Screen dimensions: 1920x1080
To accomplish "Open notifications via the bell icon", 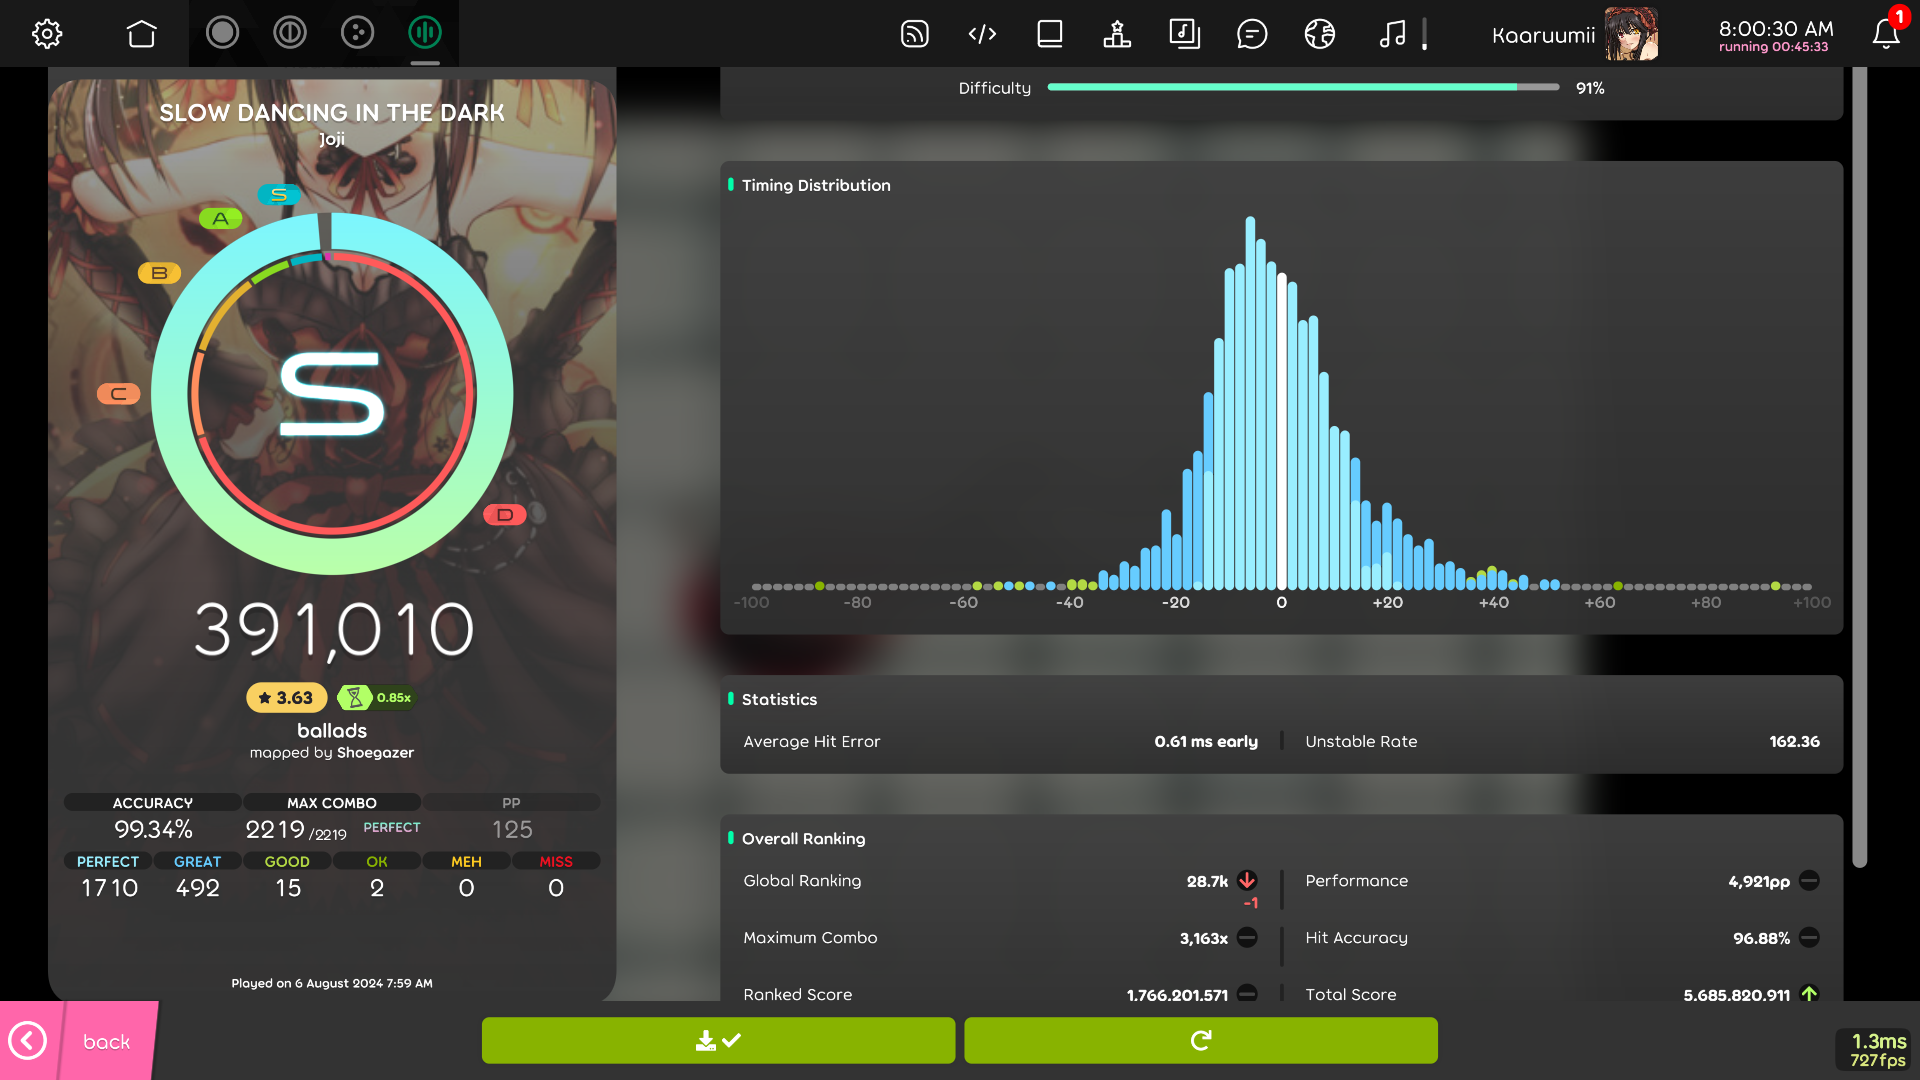I will click(x=1886, y=34).
